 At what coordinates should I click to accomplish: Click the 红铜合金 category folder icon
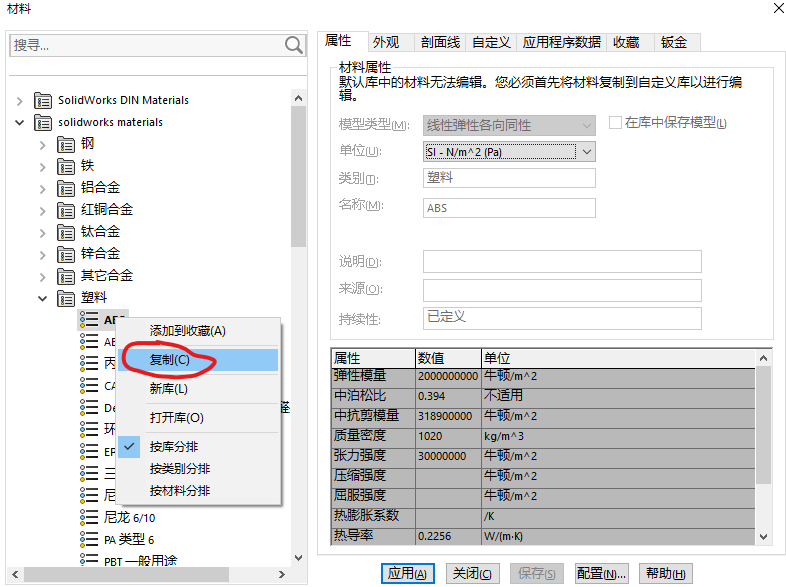point(66,211)
